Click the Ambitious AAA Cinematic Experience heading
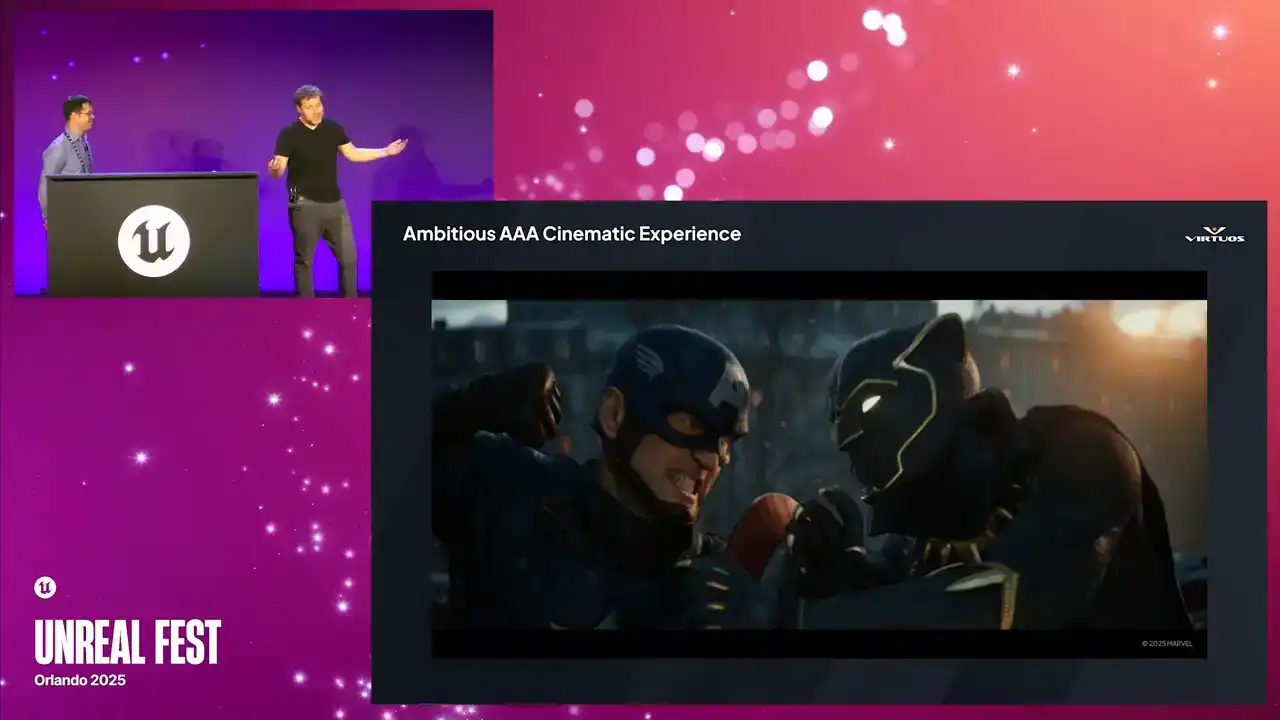This screenshot has height=720, width=1280. point(571,234)
